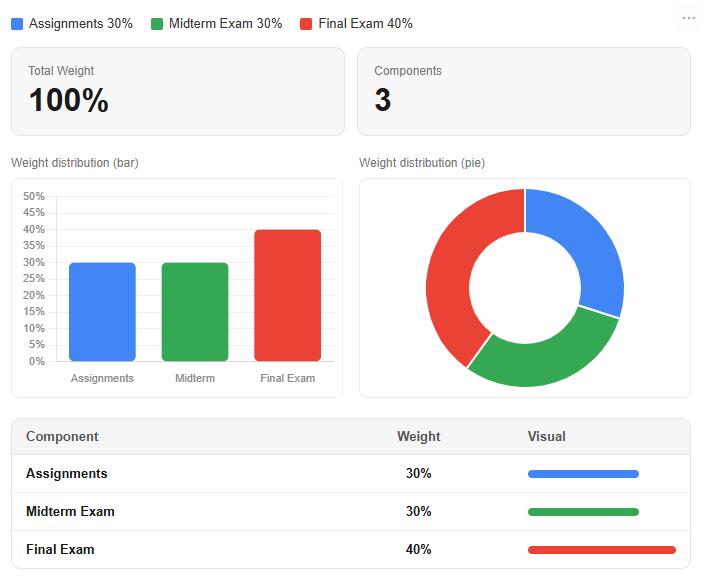
Task: Click the green Midterm Exam legend swatch
Action: [157, 23]
